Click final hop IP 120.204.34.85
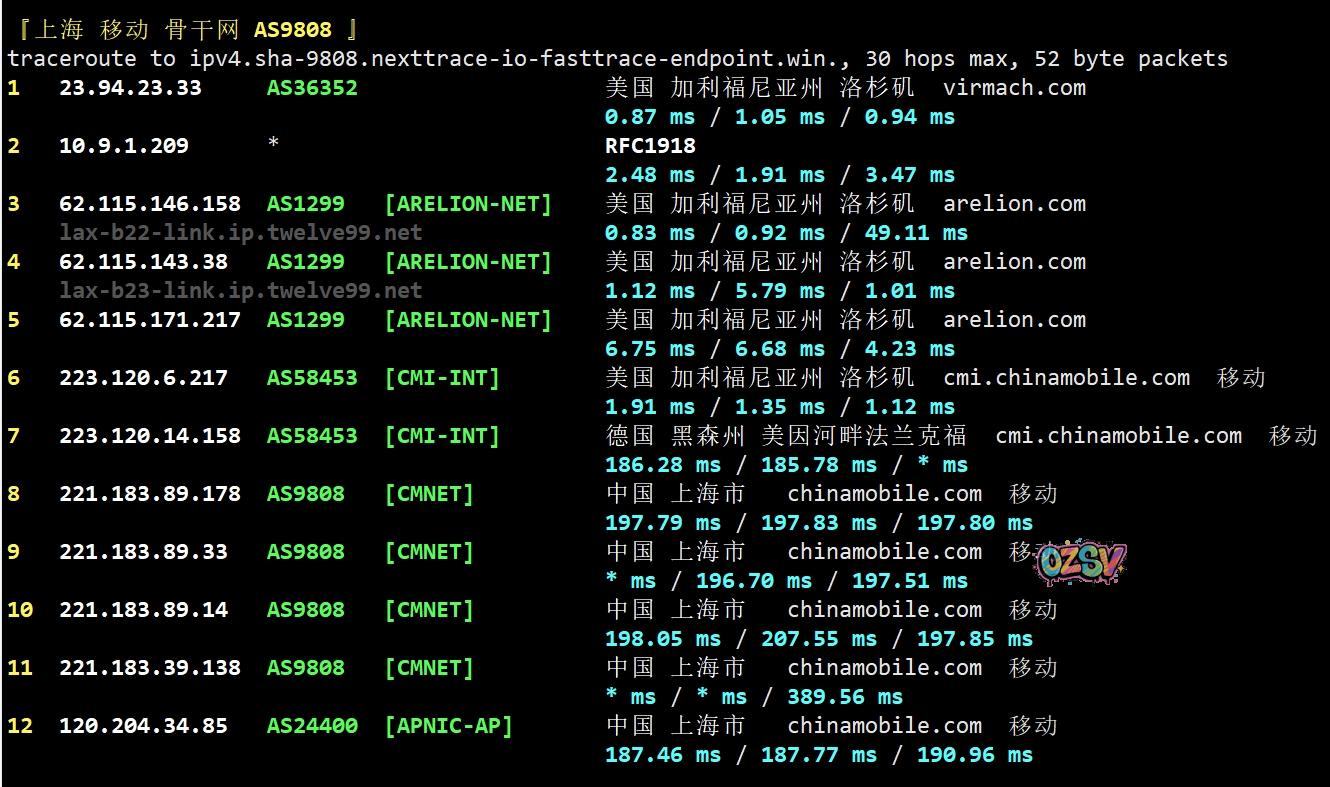 click(x=143, y=726)
